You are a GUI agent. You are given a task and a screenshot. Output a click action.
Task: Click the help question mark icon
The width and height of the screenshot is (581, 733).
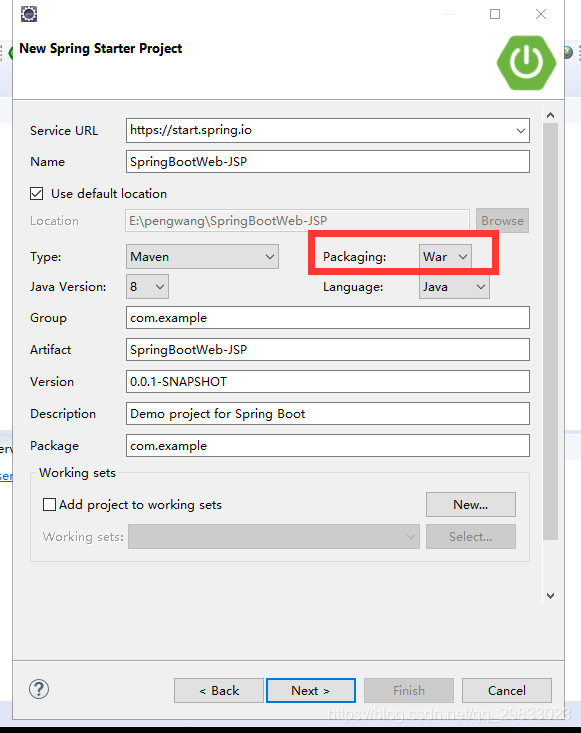coord(39,689)
